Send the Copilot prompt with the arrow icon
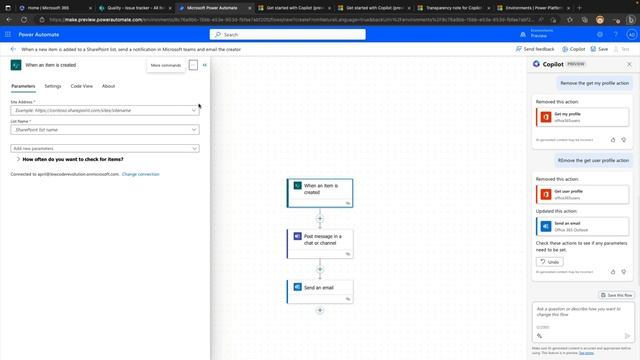The width and height of the screenshot is (640, 360). [627, 336]
